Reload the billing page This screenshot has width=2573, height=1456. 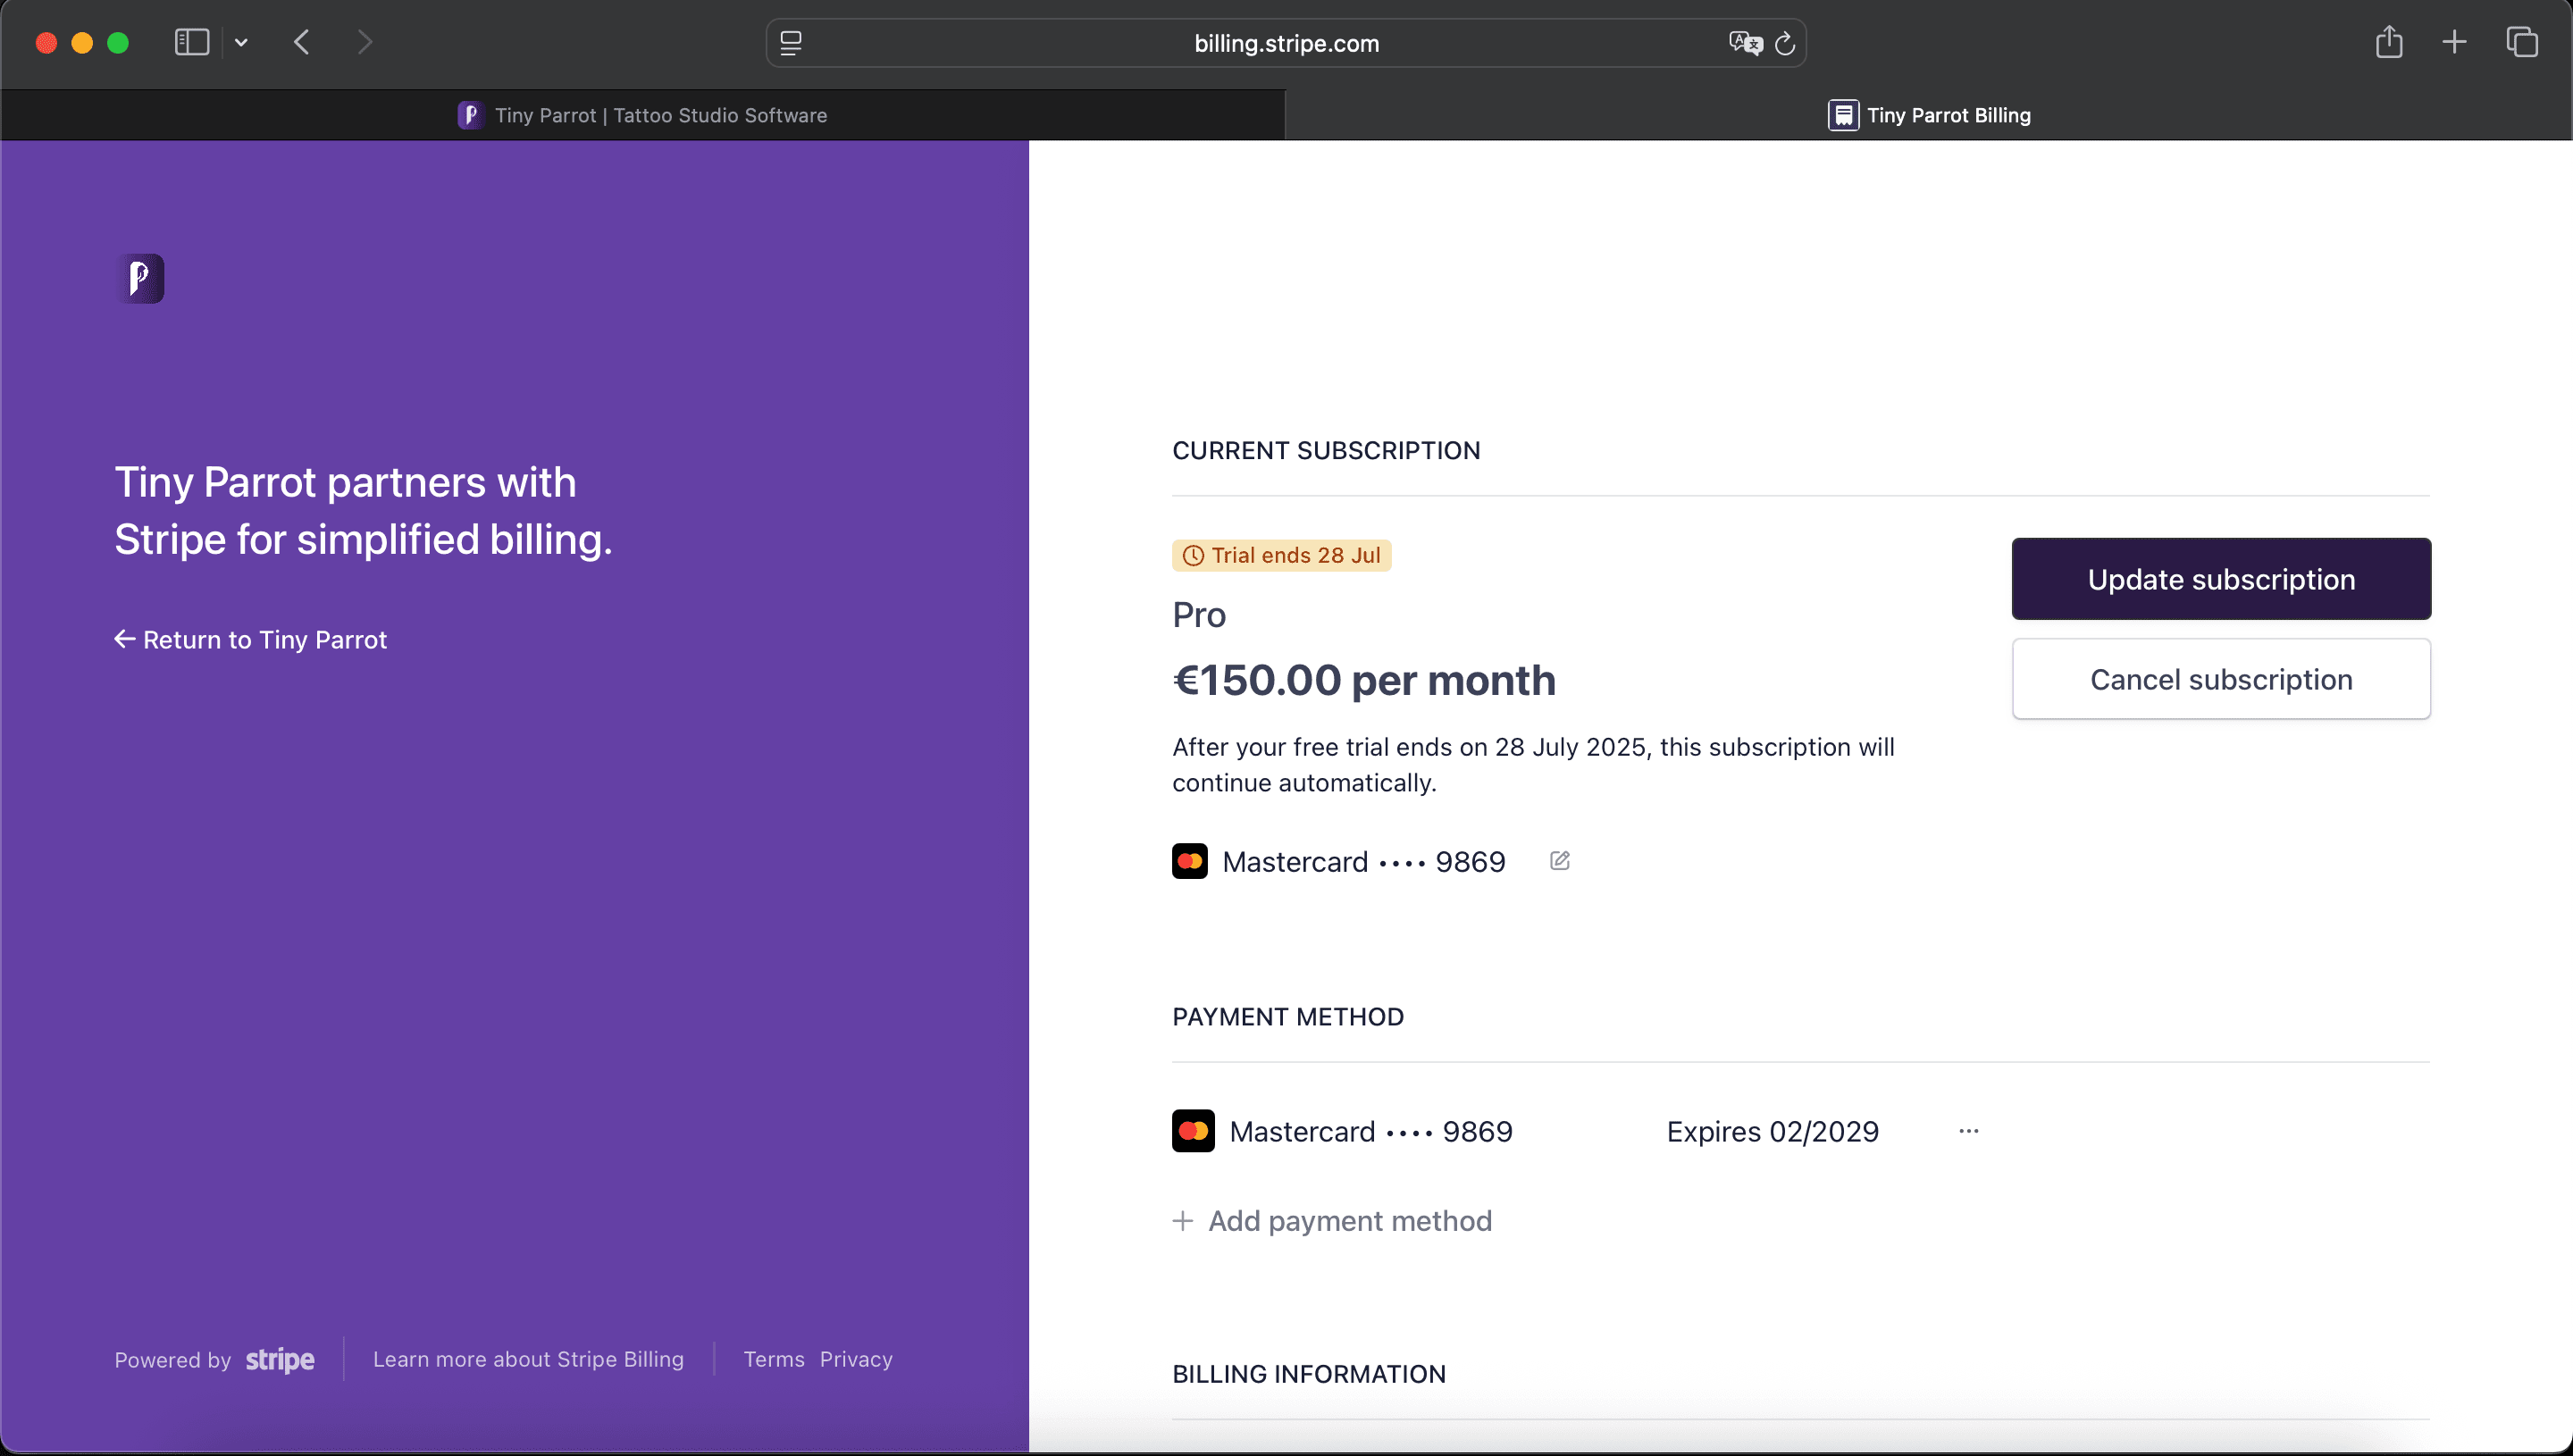1785,44
